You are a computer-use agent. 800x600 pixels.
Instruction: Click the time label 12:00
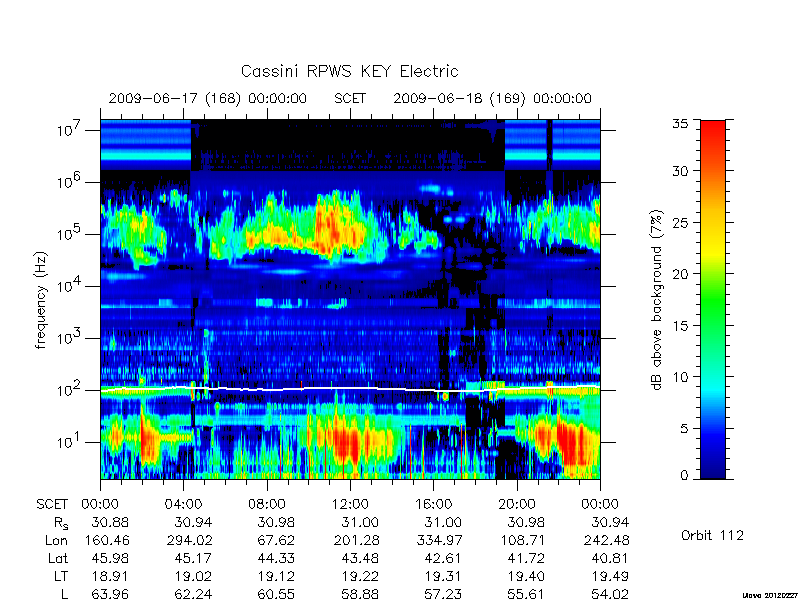point(350,504)
